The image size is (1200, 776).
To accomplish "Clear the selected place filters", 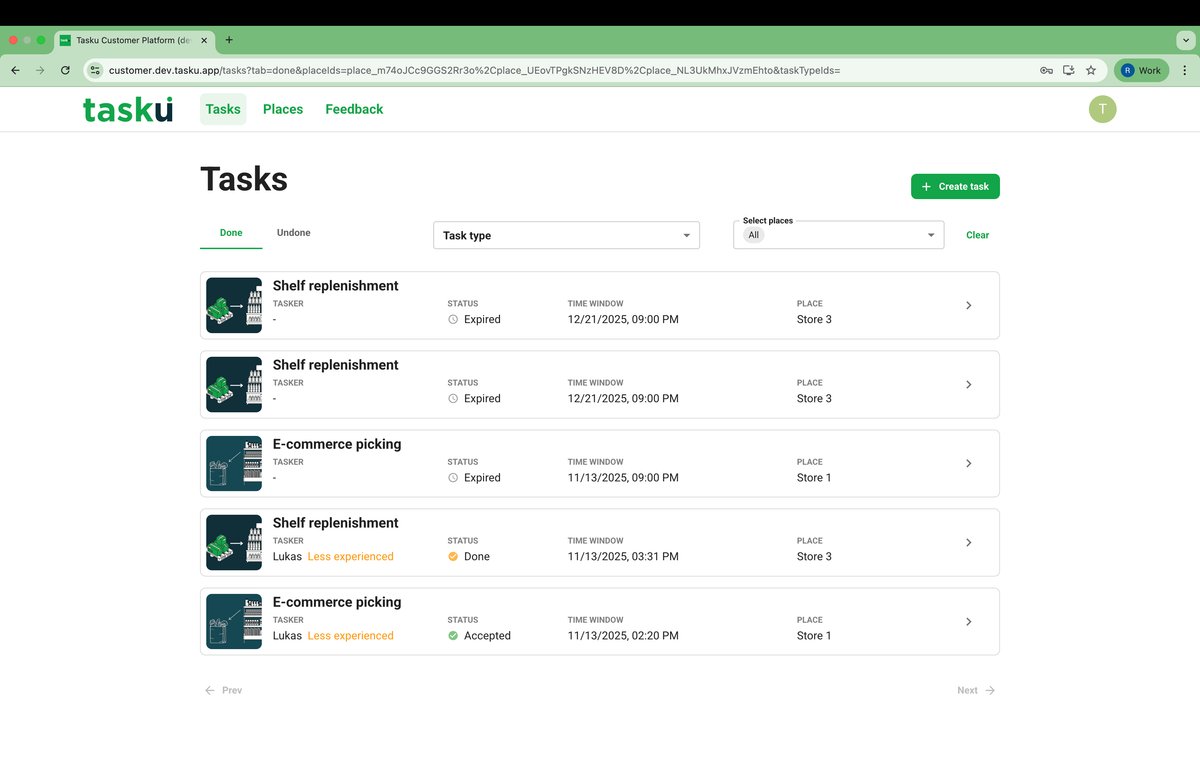I will pyautogui.click(x=977, y=236).
